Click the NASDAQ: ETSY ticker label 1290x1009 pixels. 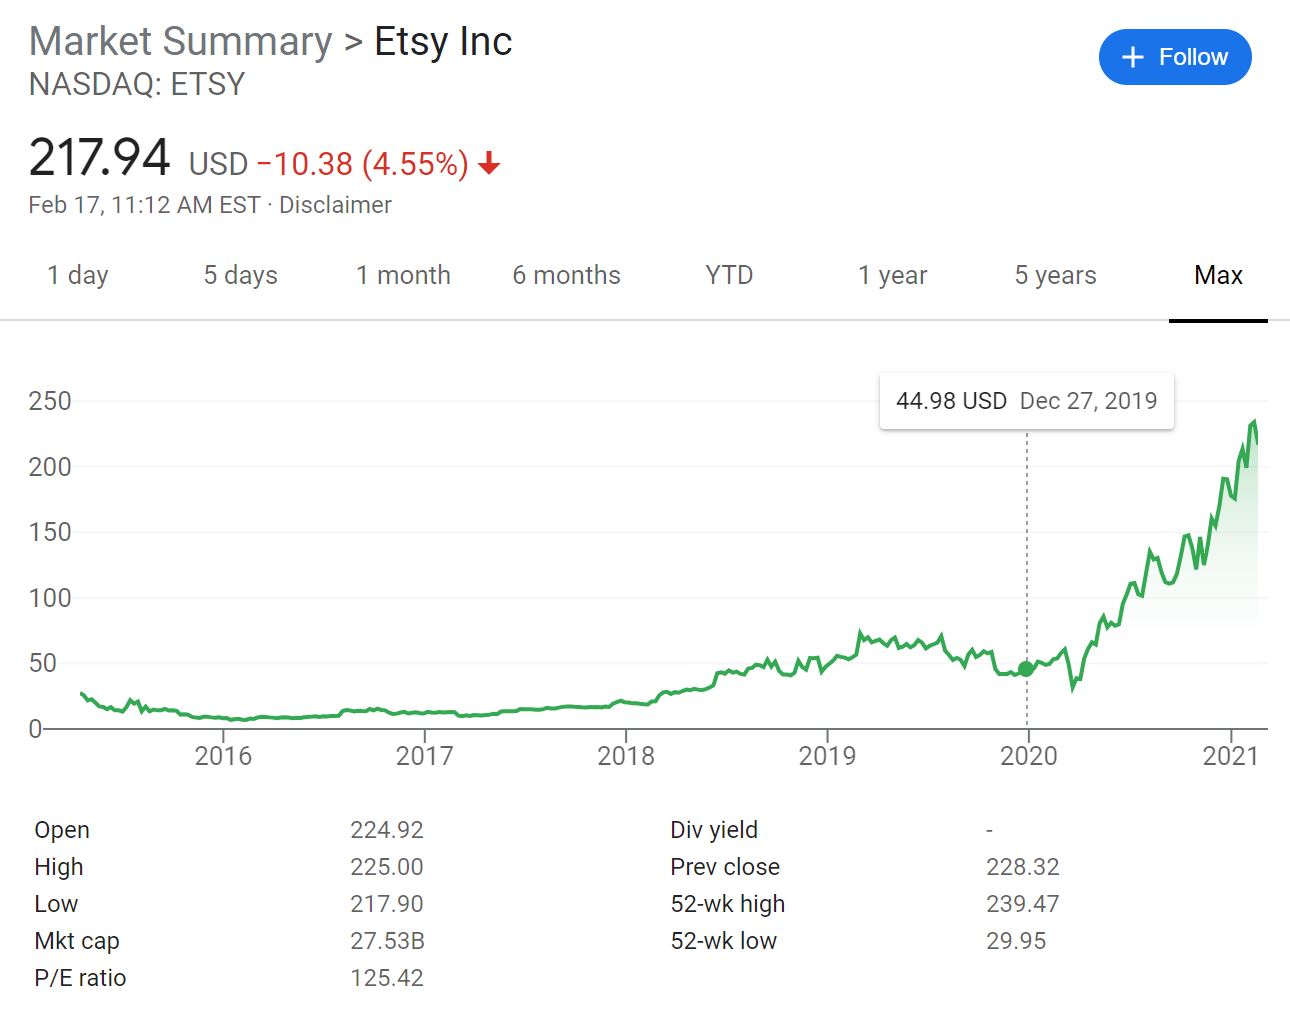(x=136, y=85)
